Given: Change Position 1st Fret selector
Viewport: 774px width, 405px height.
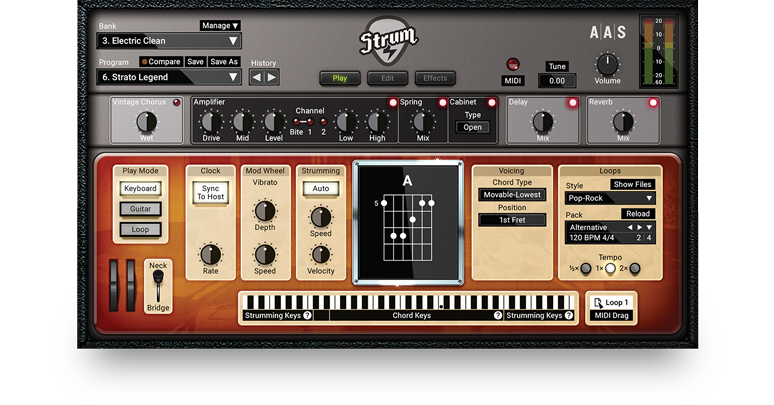Looking at the screenshot, I should [x=512, y=220].
